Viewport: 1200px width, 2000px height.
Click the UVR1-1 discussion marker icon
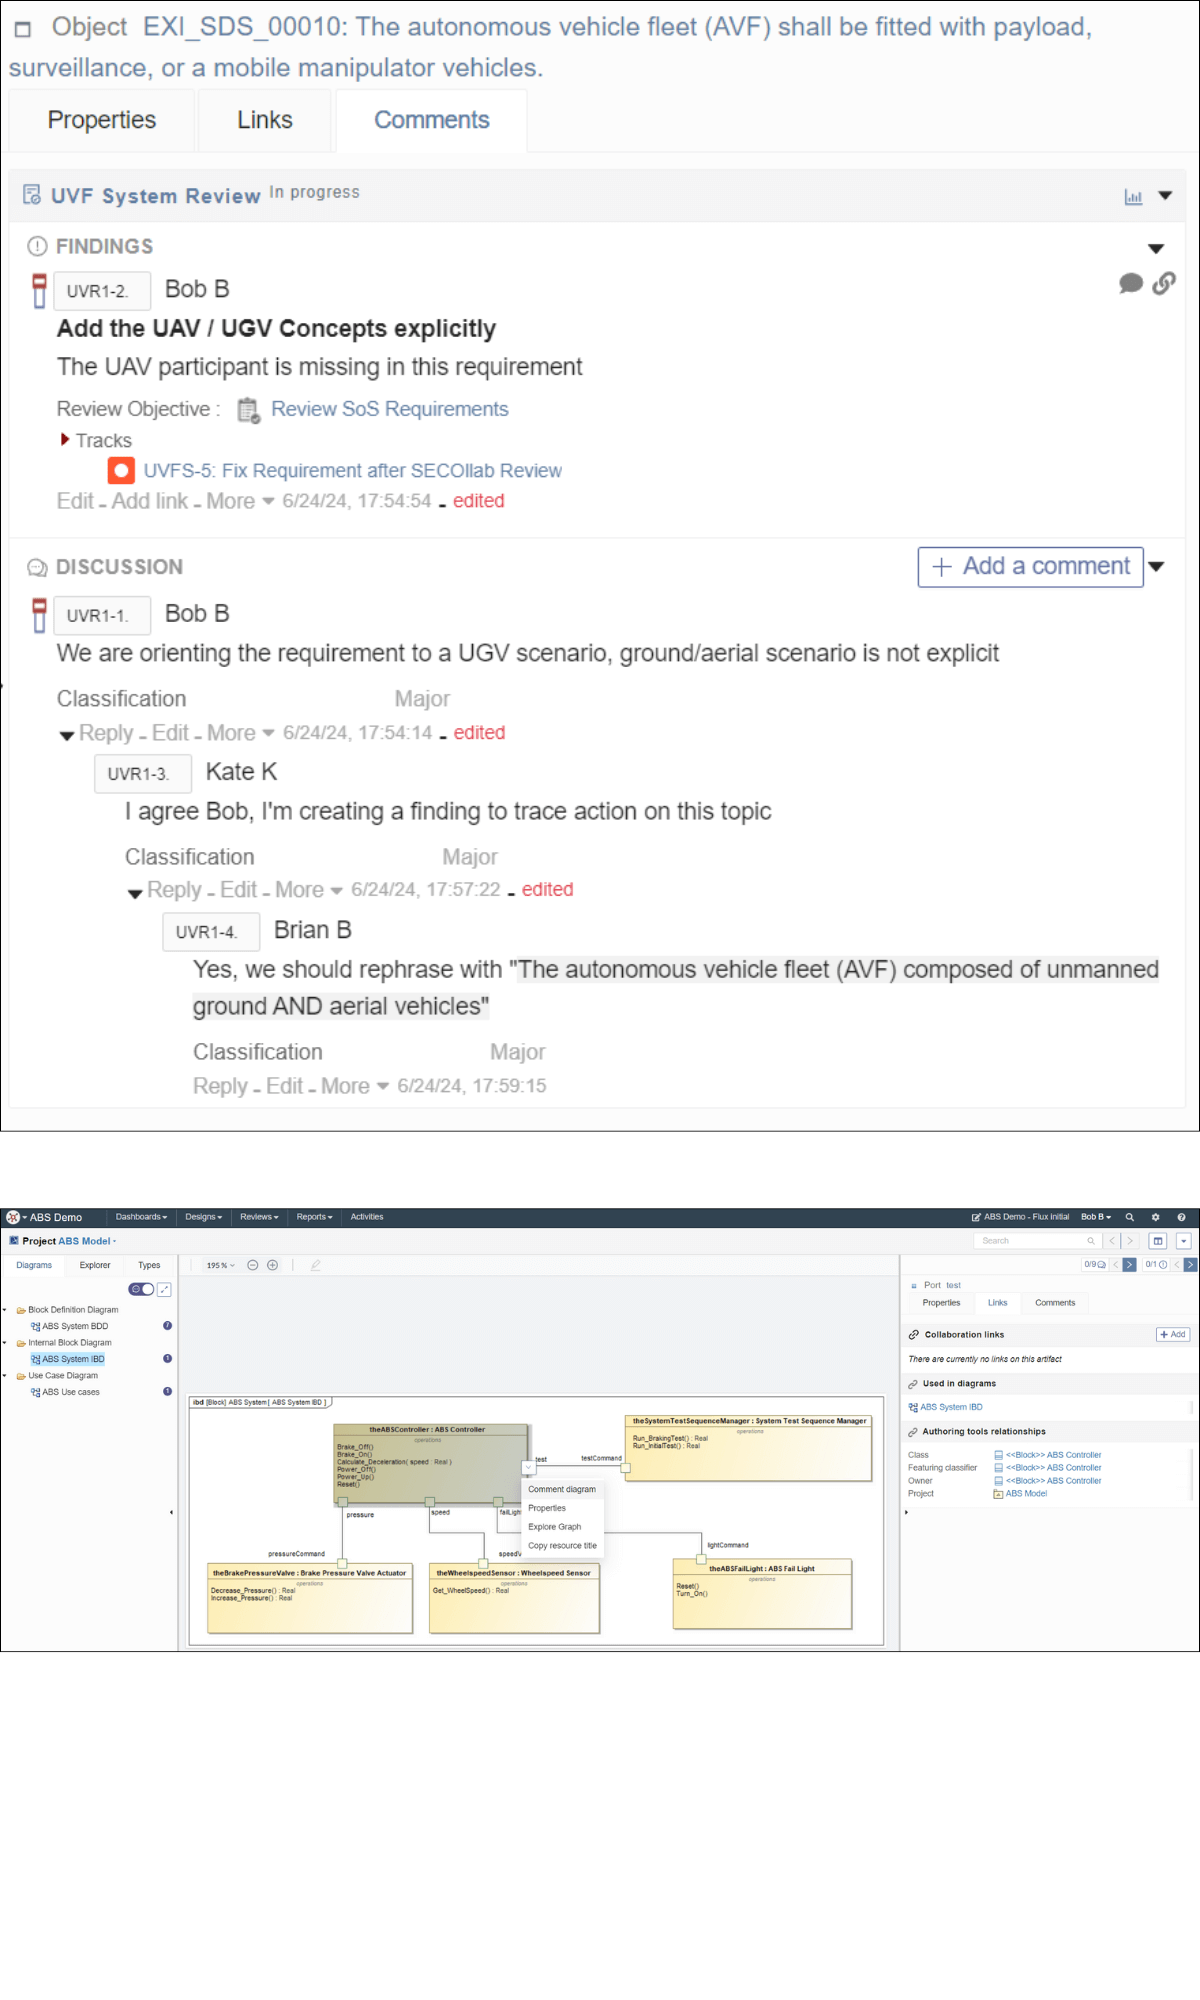point(39,615)
